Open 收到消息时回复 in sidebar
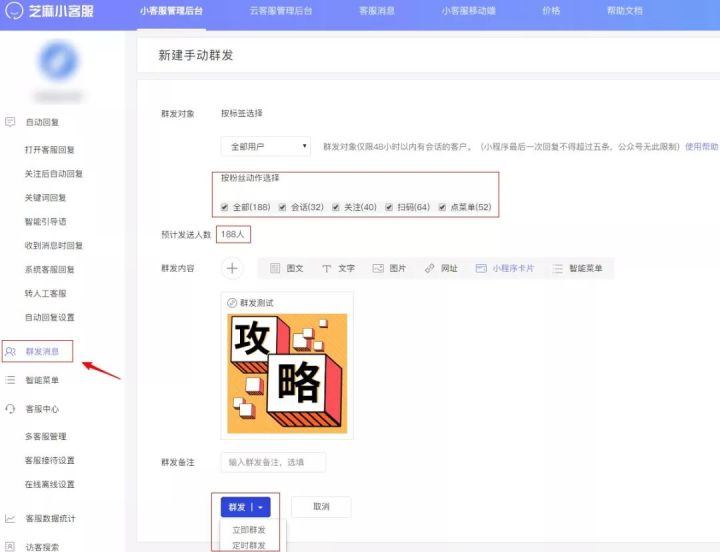Screen dimensions: 720x552 (54, 245)
